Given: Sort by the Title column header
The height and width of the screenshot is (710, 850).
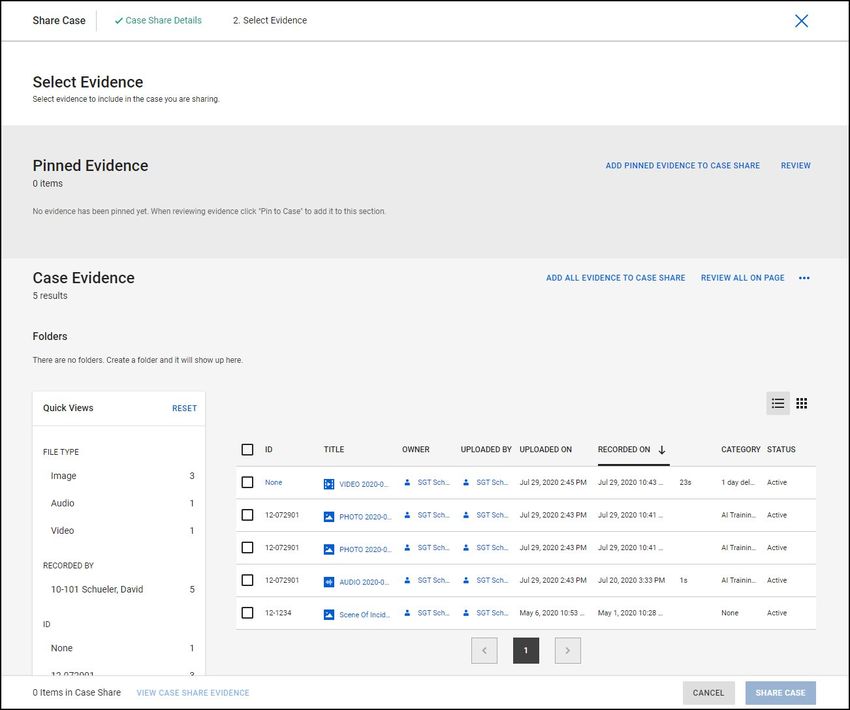Looking at the screenshot, I should [334, 449].
